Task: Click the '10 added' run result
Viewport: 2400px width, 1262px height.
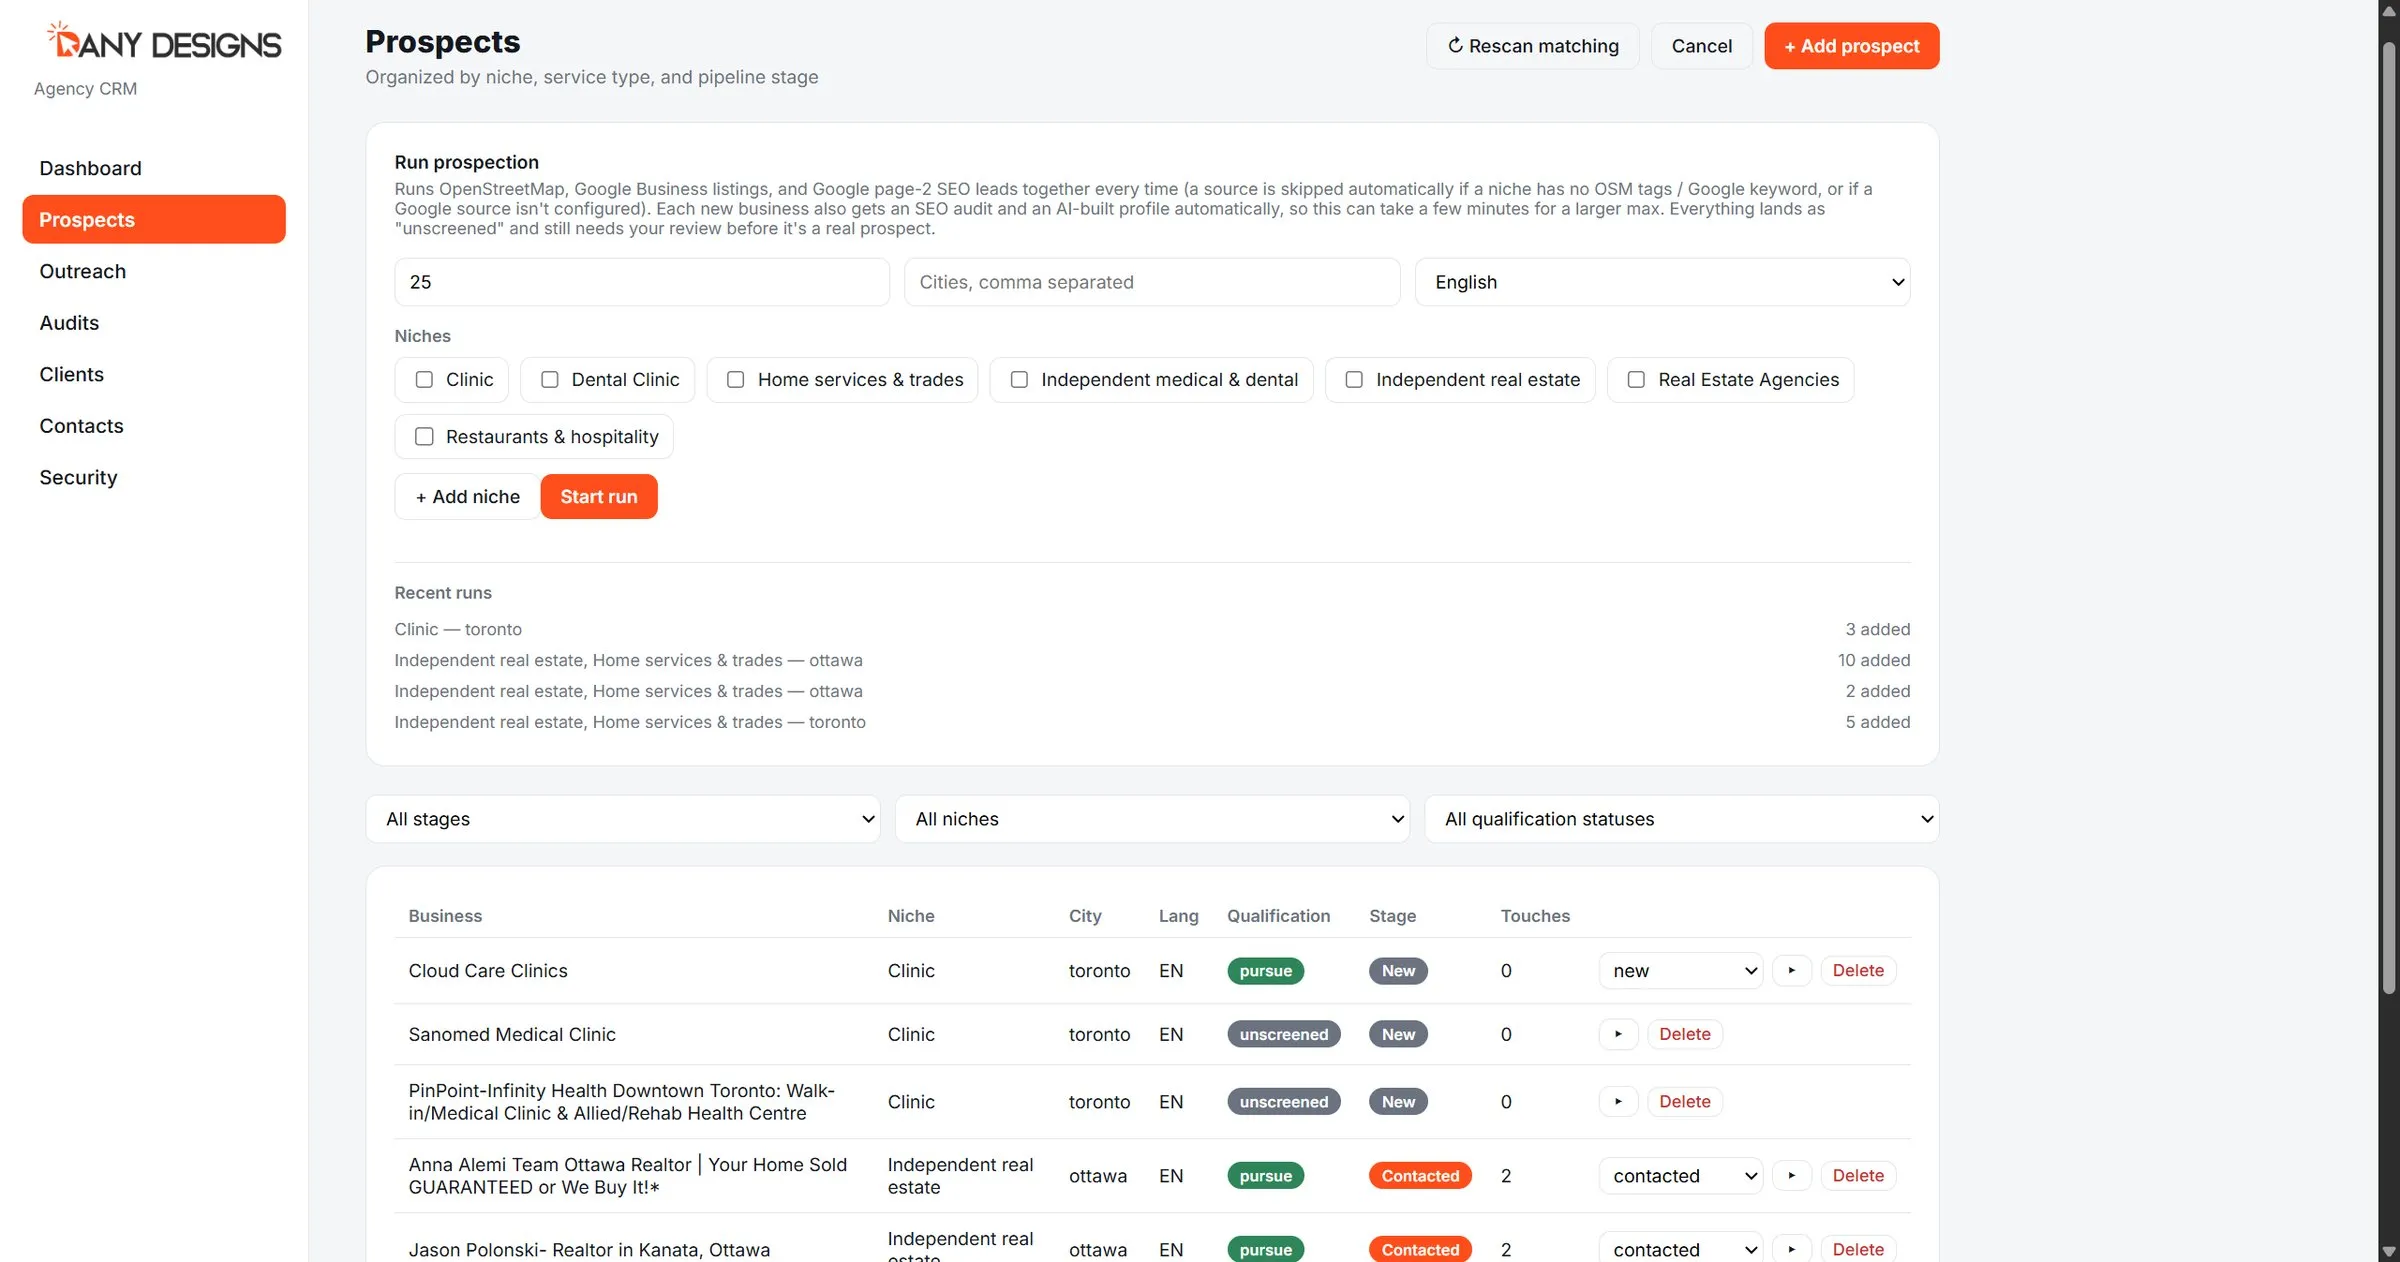Action: [x=1873, y=660]
